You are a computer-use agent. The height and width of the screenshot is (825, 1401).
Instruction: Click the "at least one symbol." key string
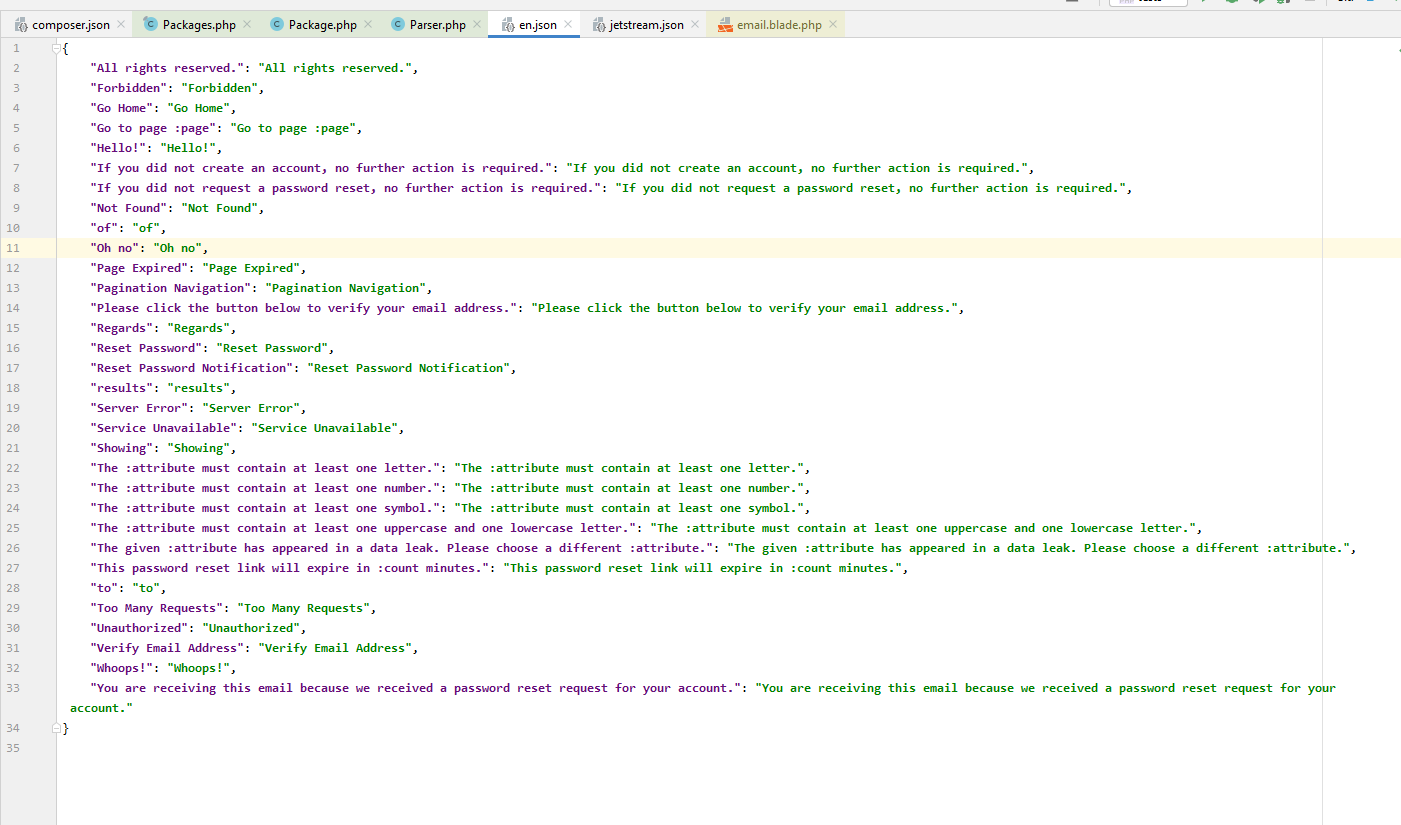click(265, 508)
